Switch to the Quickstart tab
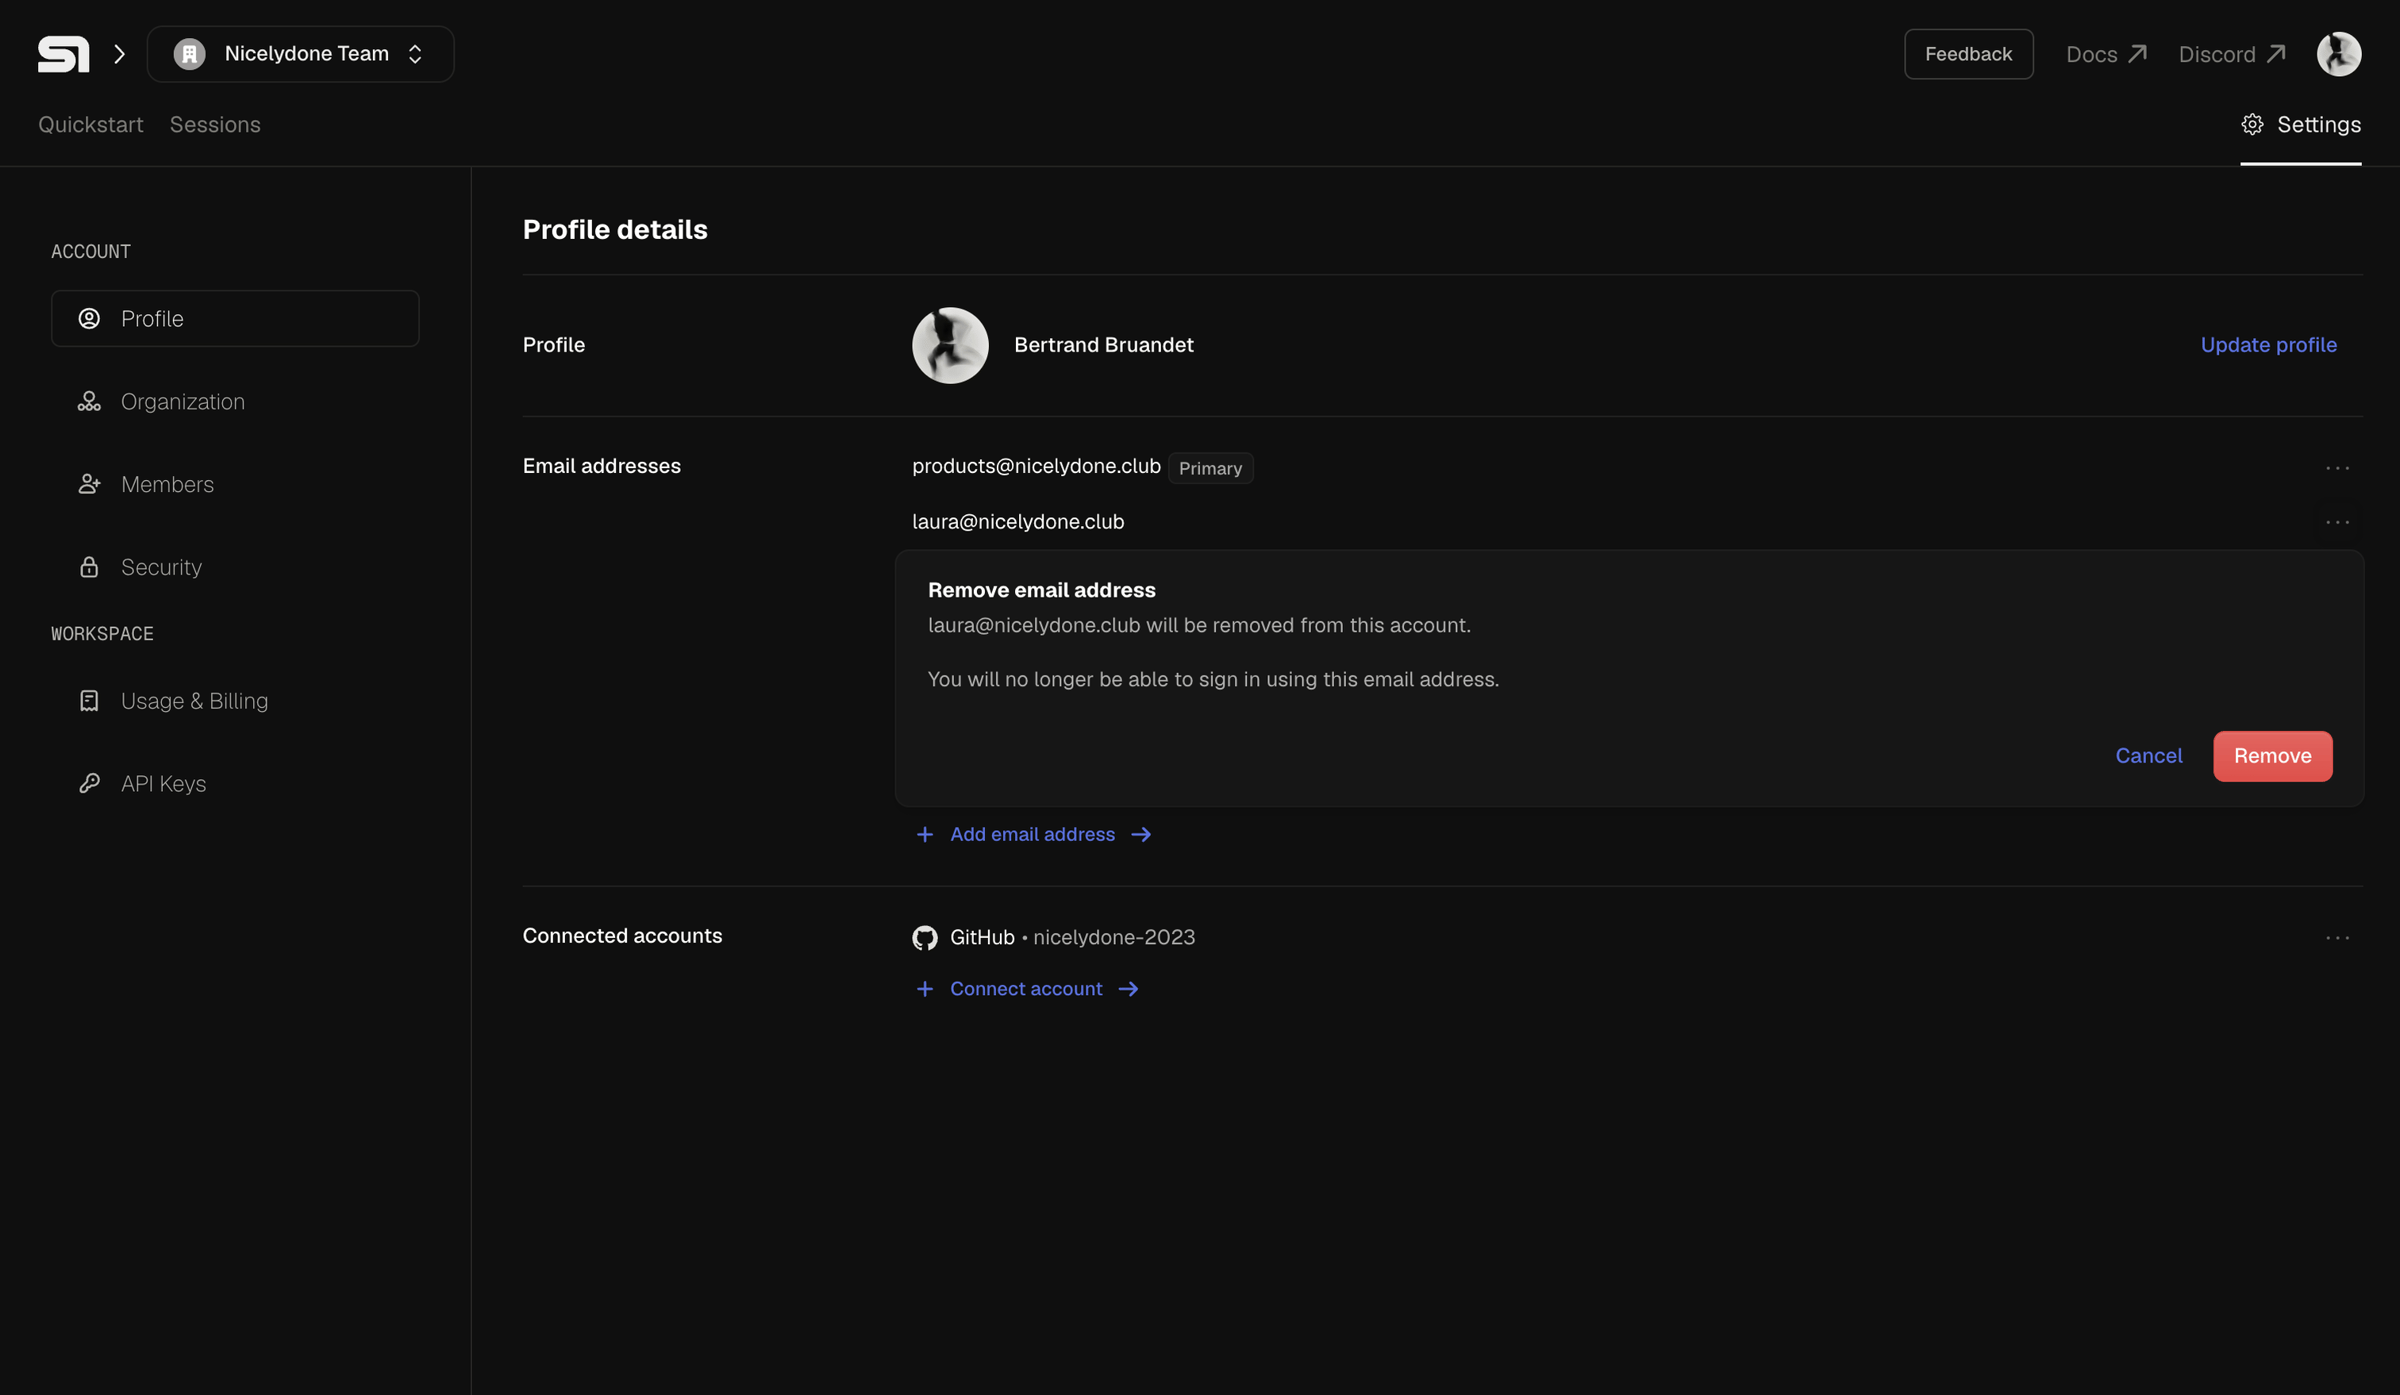This screenshot has width=2400, height=1395. 91,125
